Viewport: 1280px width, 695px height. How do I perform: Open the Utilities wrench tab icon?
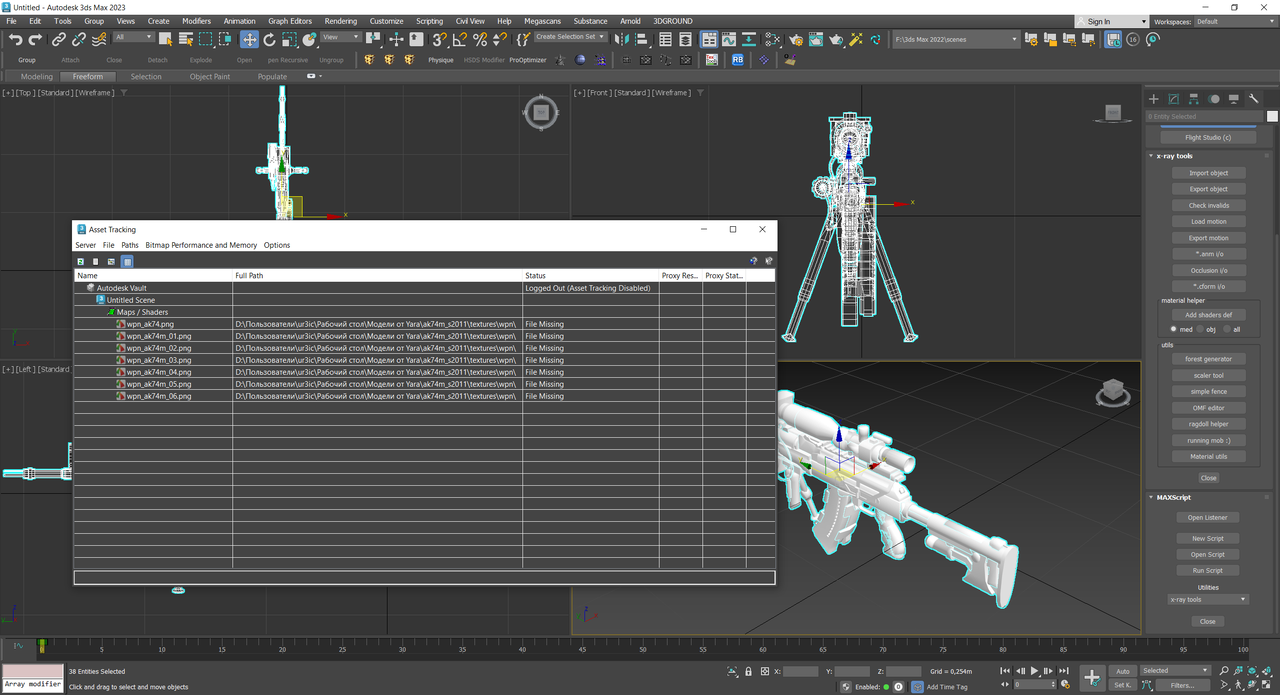pos(1254,99)
